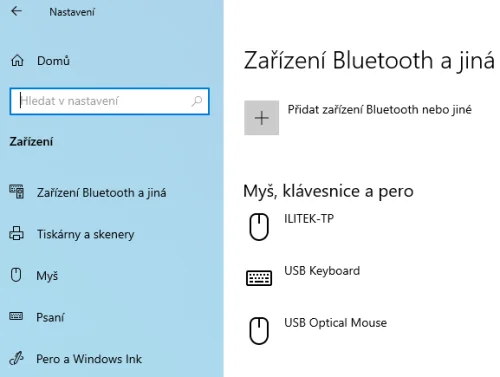Click the plus icon to add device
This screenshot has height=377, width=500.
[x=262, y=118]
